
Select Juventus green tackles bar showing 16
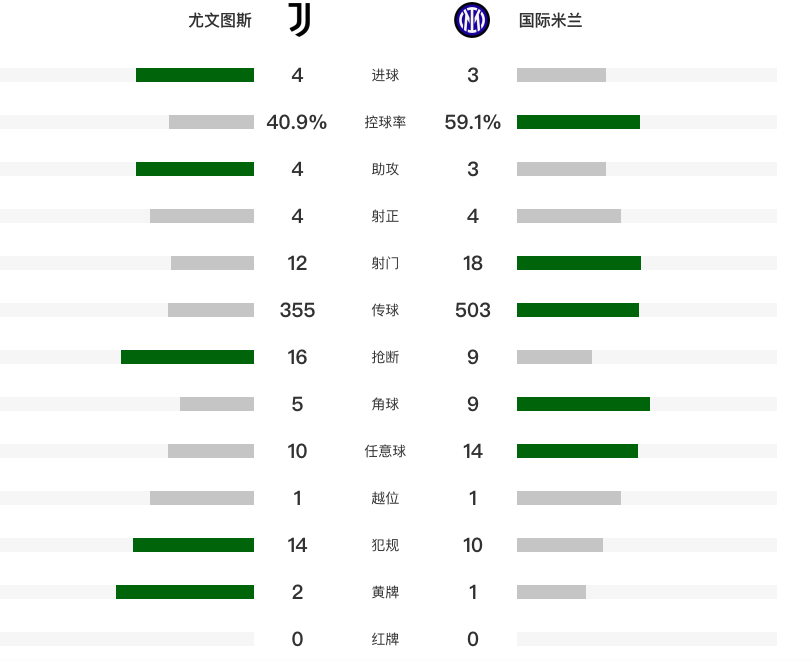(x=187, y=357)
